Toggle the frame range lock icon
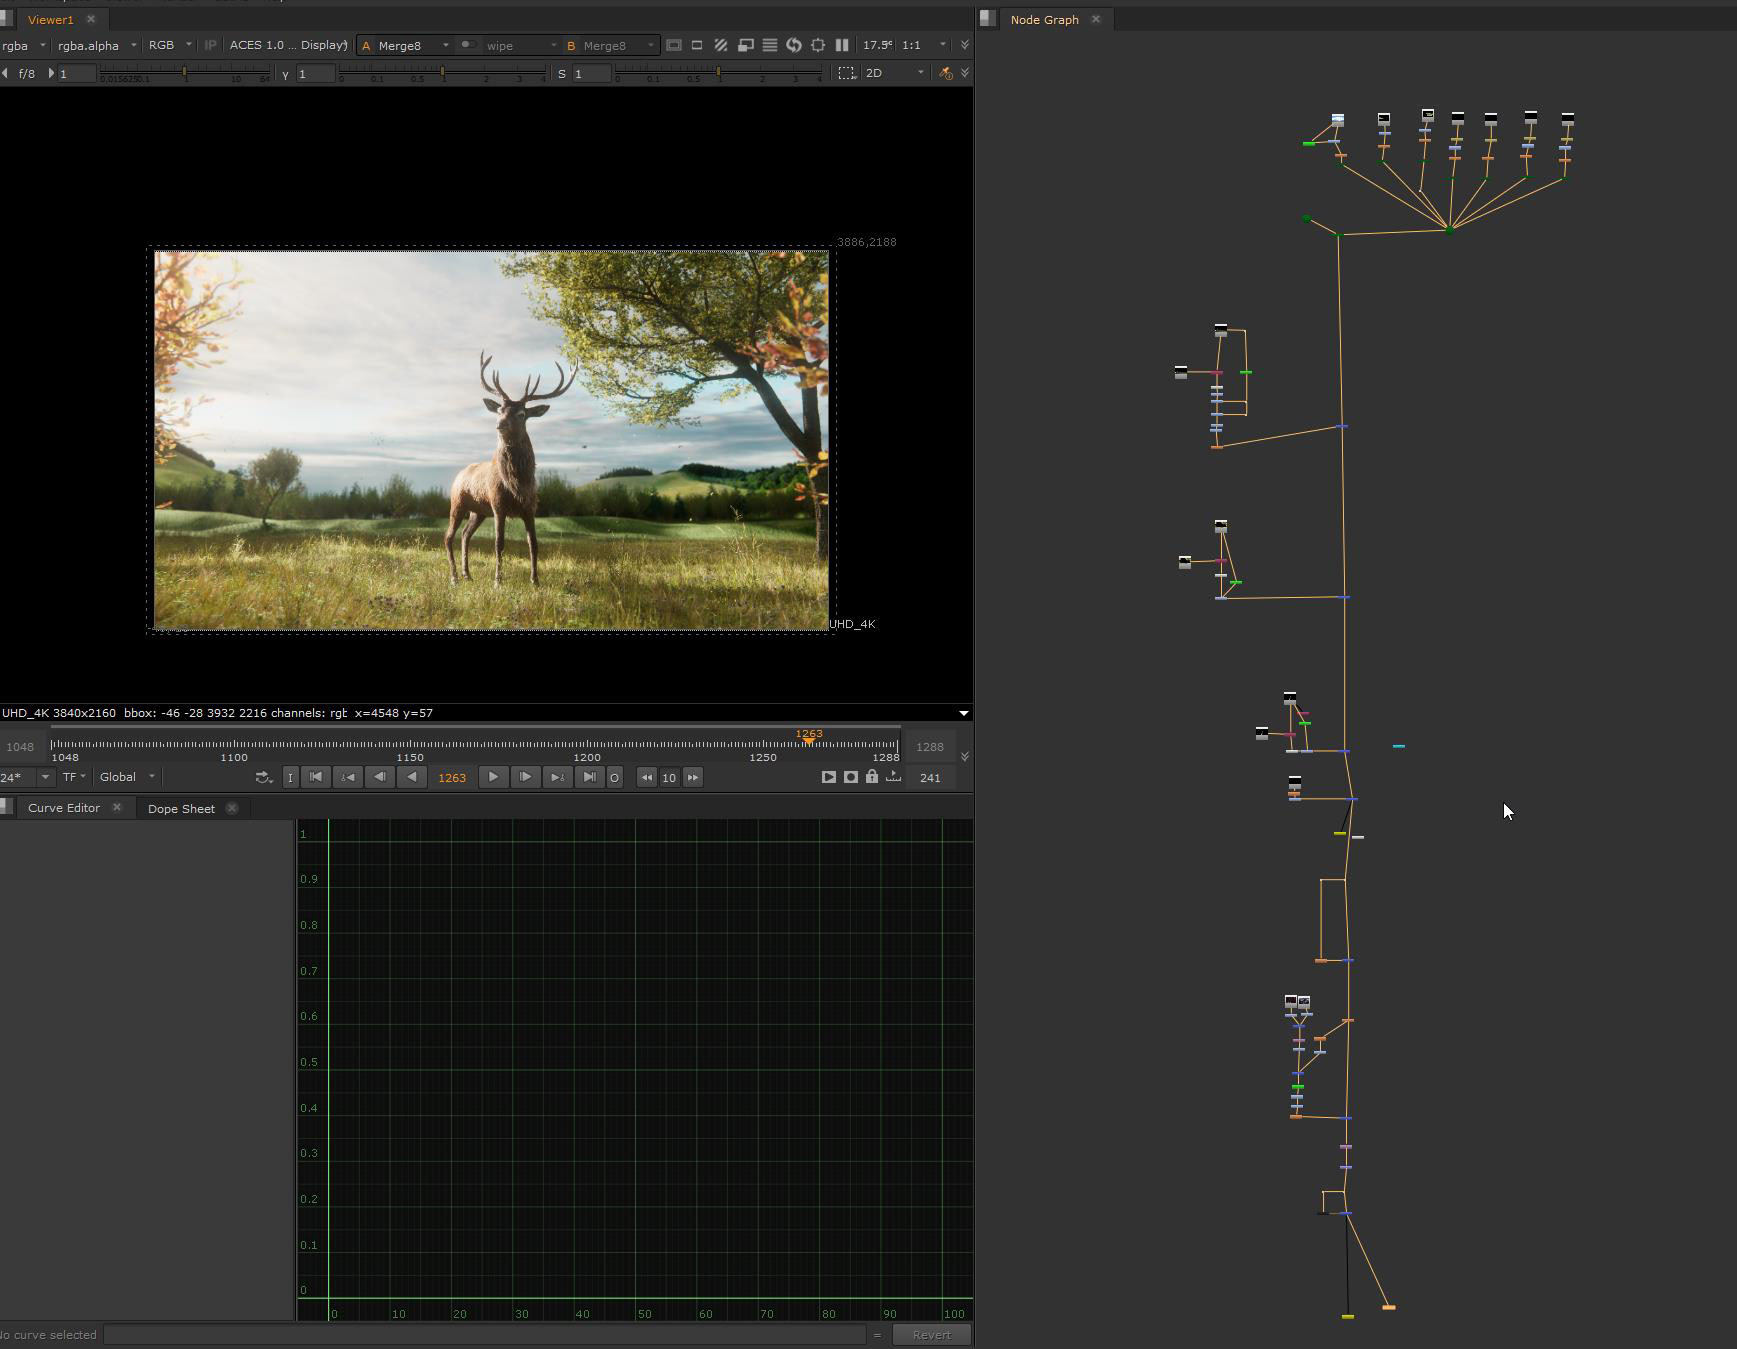The image size is (1737, 1349). (872, 777)
